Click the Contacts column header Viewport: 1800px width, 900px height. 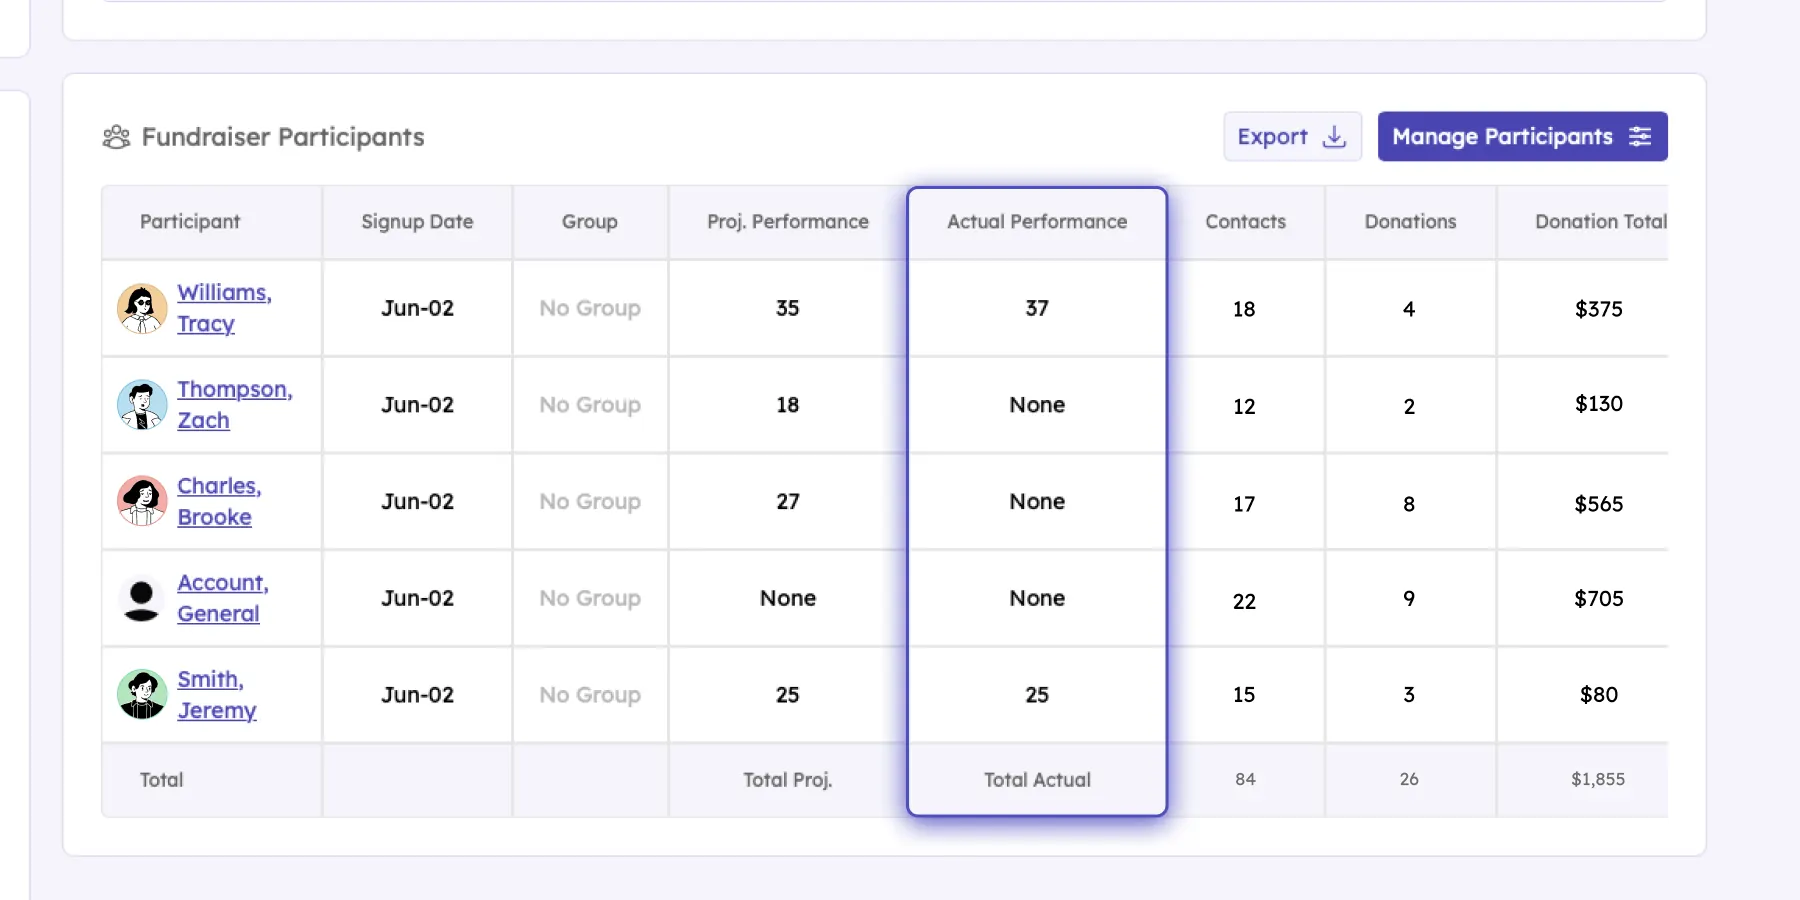pos(1245,222)
